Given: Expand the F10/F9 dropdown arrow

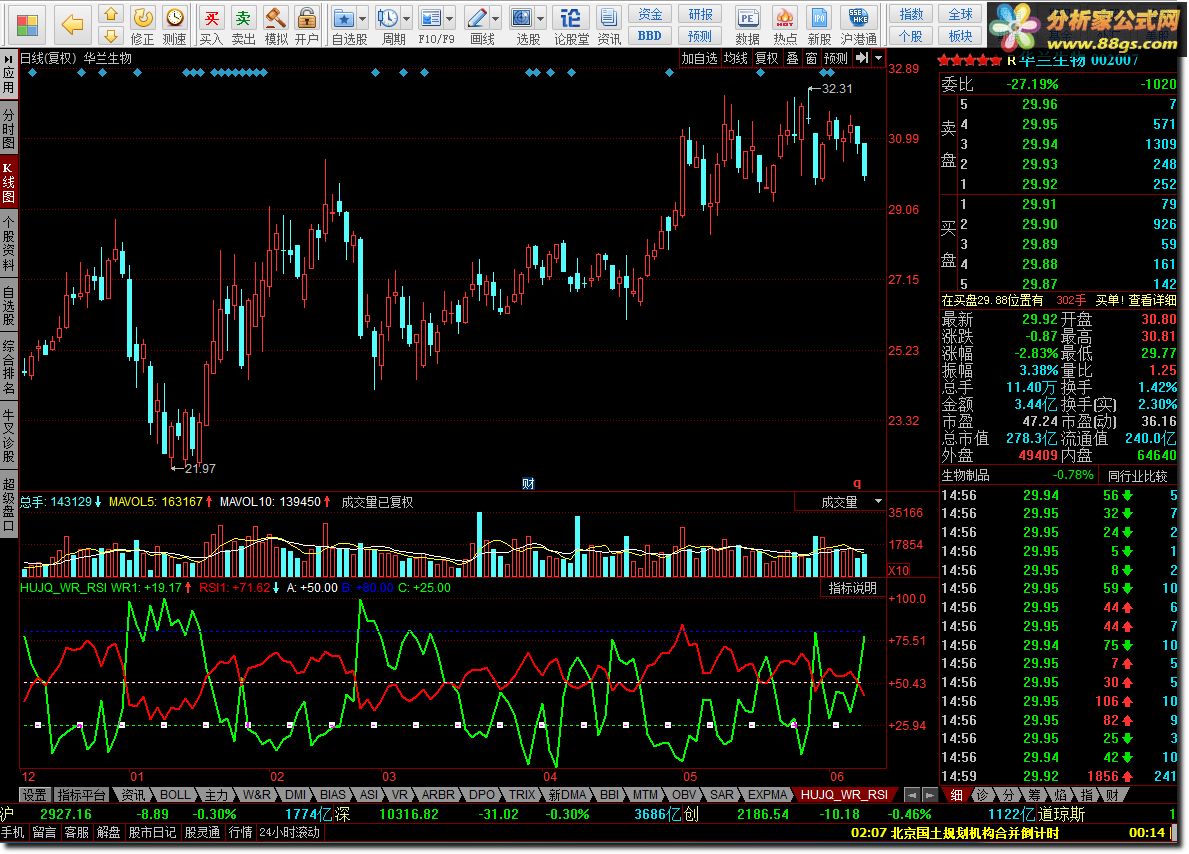Looking at the screenshot, I should pyautogui.click(x=450, y=17).
